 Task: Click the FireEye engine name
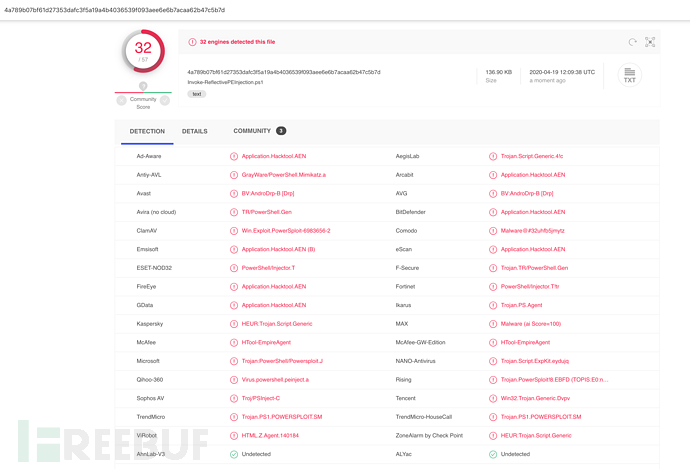146,286
